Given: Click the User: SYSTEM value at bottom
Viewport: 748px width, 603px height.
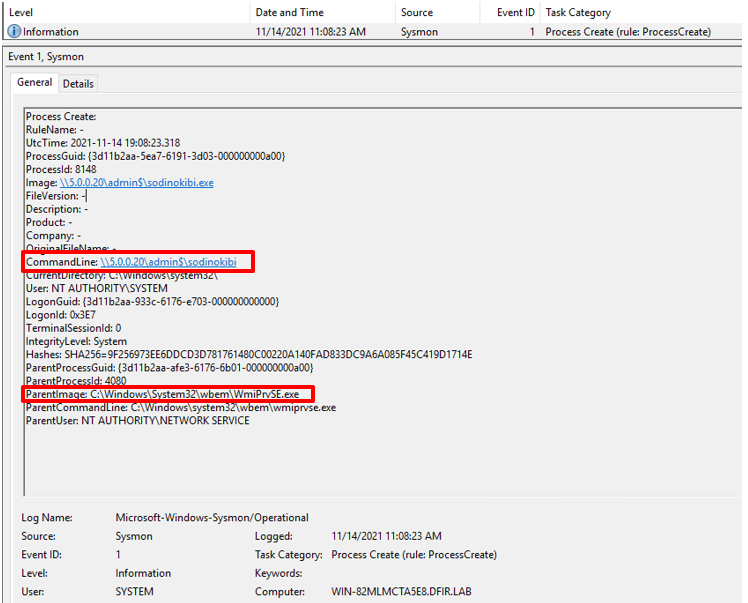Looking at the screenshot, I should (135, 592).
